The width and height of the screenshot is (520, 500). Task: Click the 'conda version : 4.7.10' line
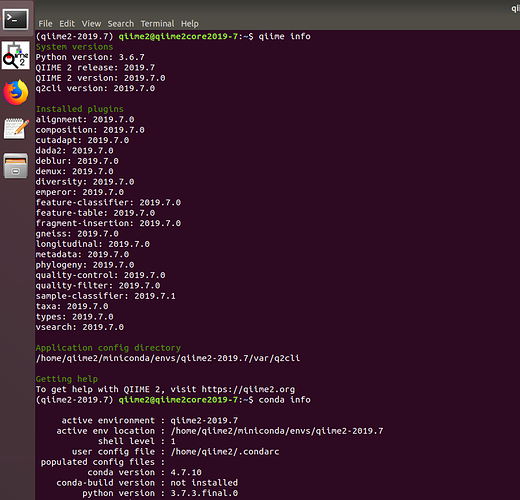[x=145, y=472]
